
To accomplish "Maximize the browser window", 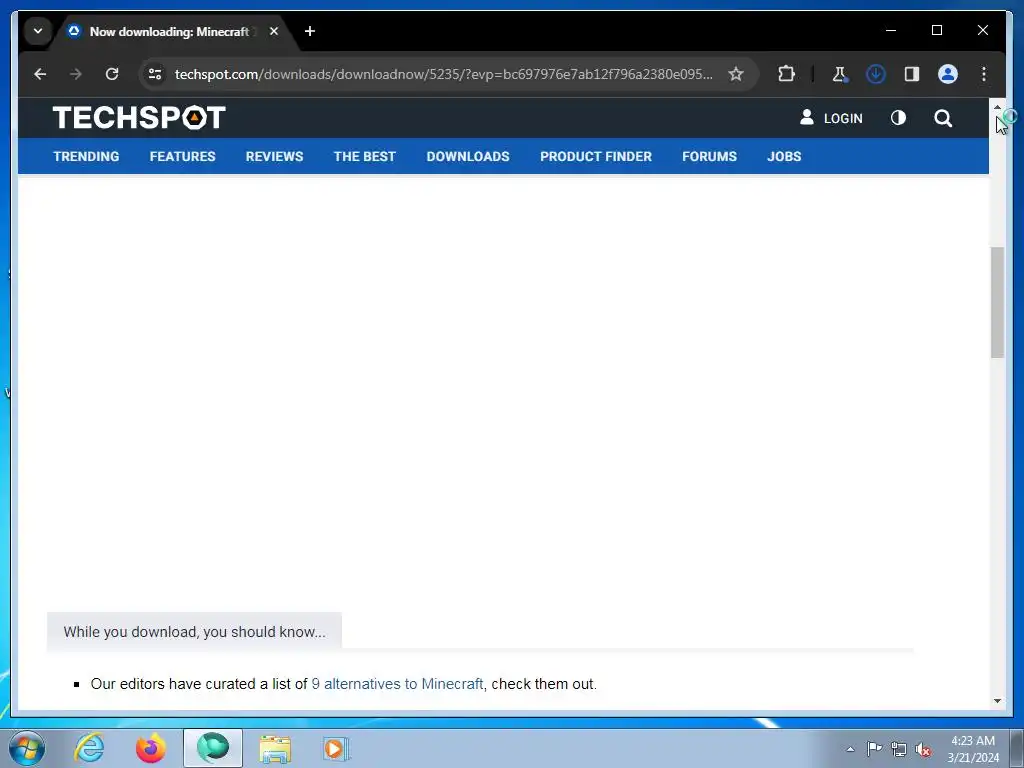I will click(936, 30).
